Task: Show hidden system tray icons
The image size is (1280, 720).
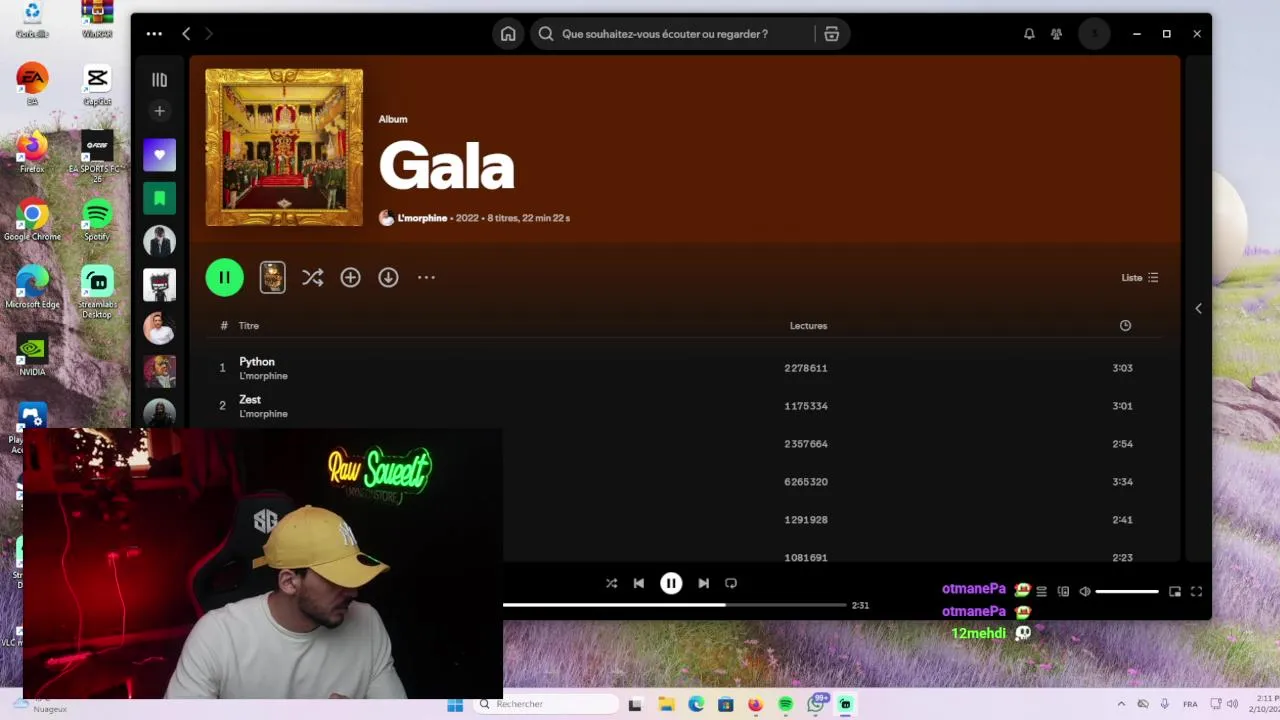Action: coord(1121,704)
